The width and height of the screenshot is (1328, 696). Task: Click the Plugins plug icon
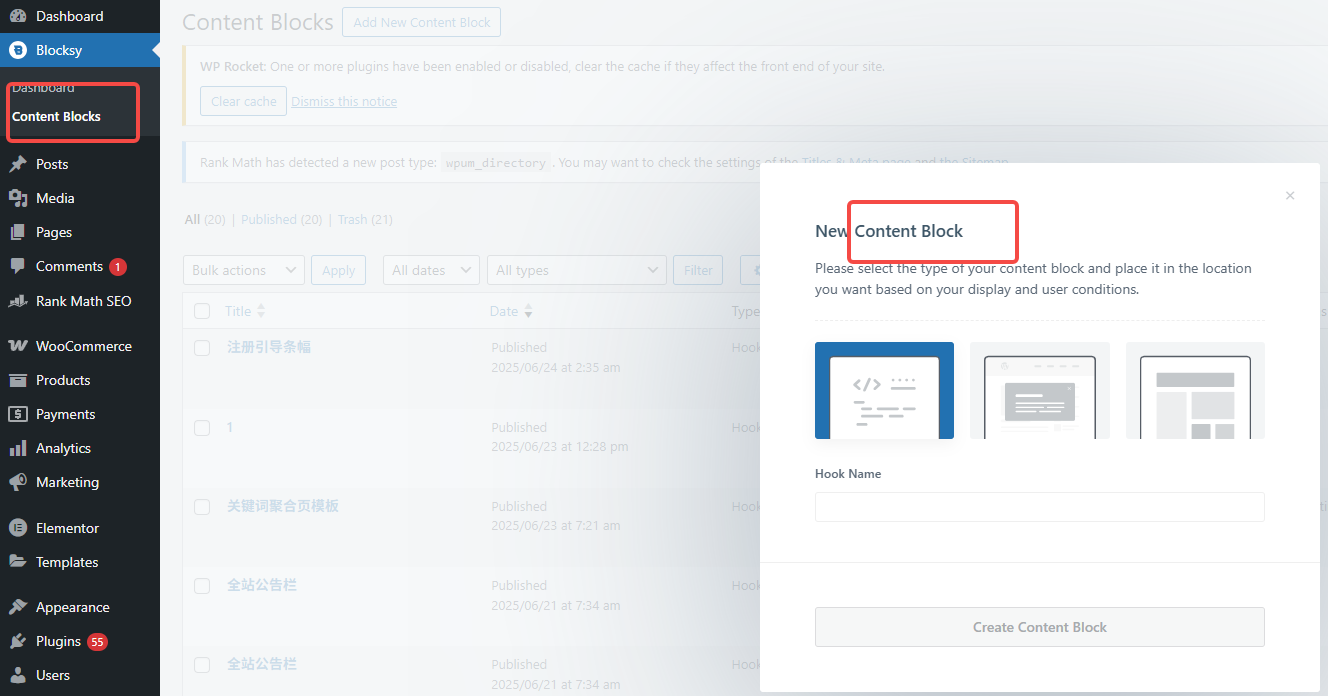(x=18, y=641)
